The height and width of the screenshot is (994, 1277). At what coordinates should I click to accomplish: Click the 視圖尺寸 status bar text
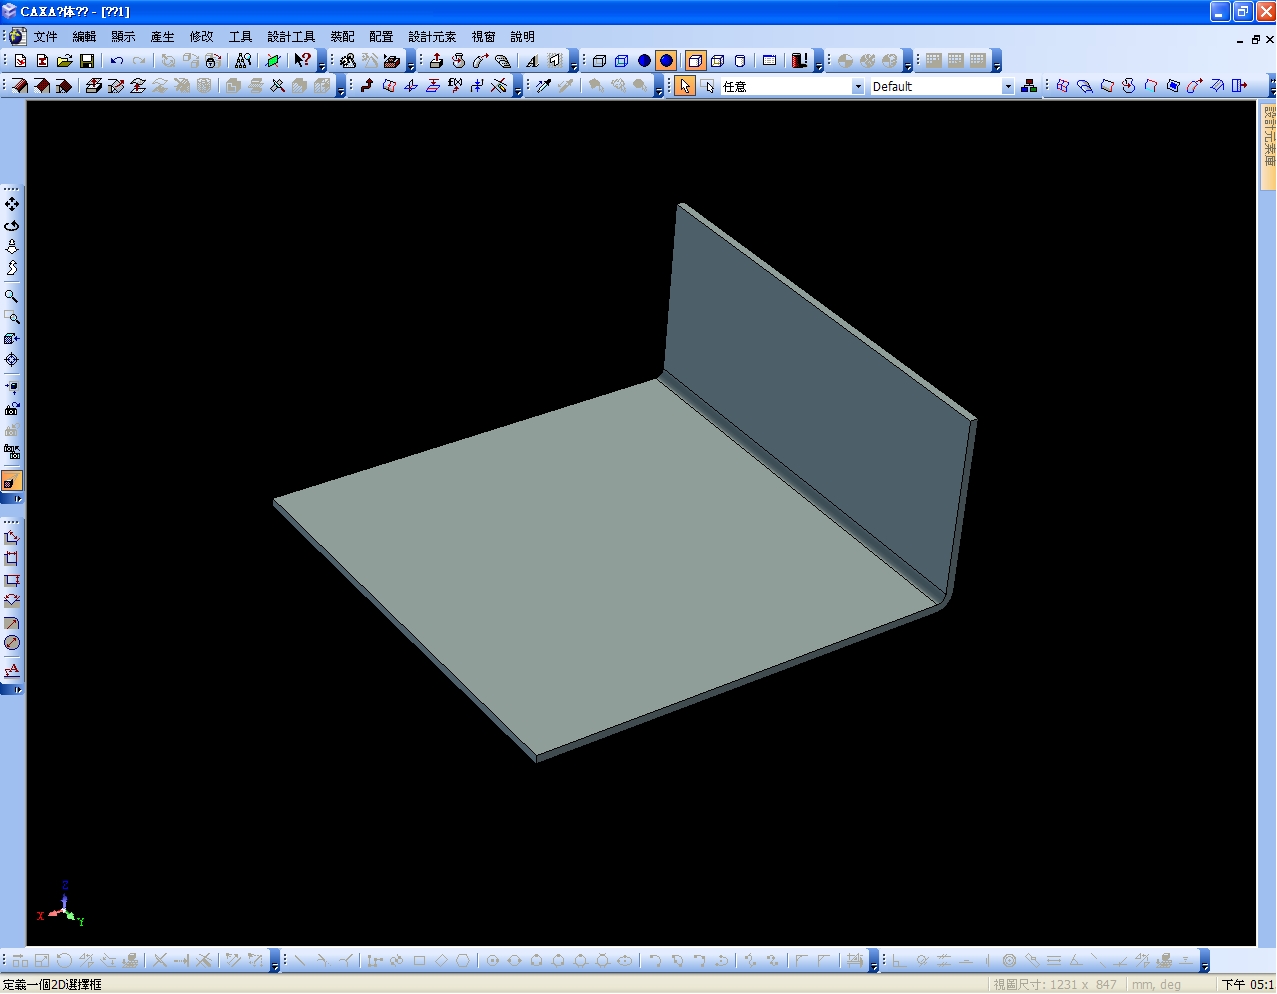[x=1054, y=984]
